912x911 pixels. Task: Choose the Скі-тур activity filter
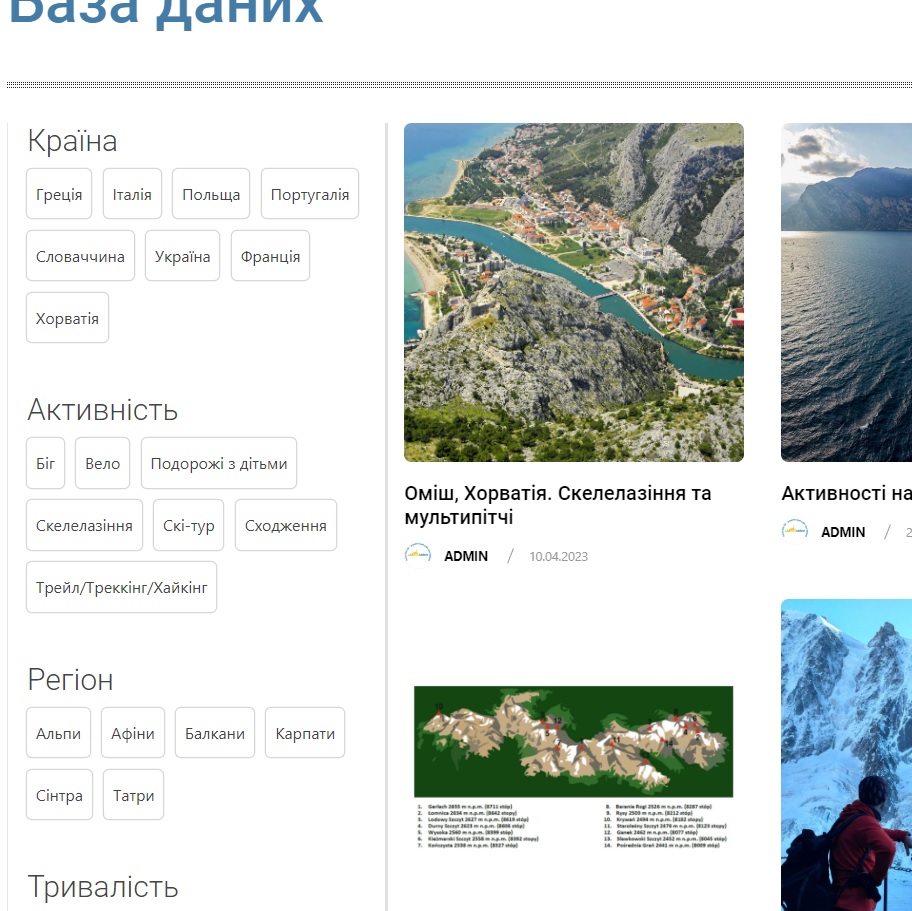(188, 524)
